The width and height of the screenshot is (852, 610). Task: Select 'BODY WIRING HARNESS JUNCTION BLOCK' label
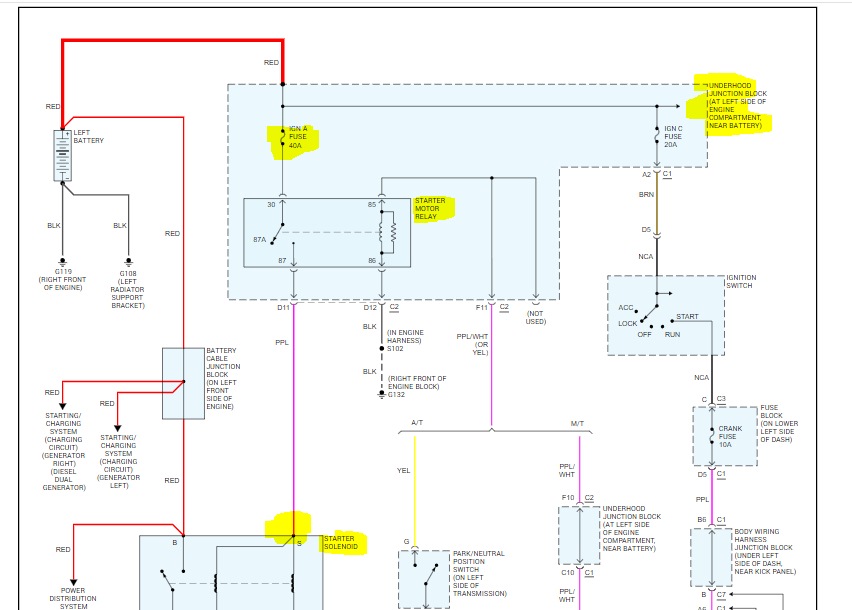pyautogui.click(x=765, y=551)
